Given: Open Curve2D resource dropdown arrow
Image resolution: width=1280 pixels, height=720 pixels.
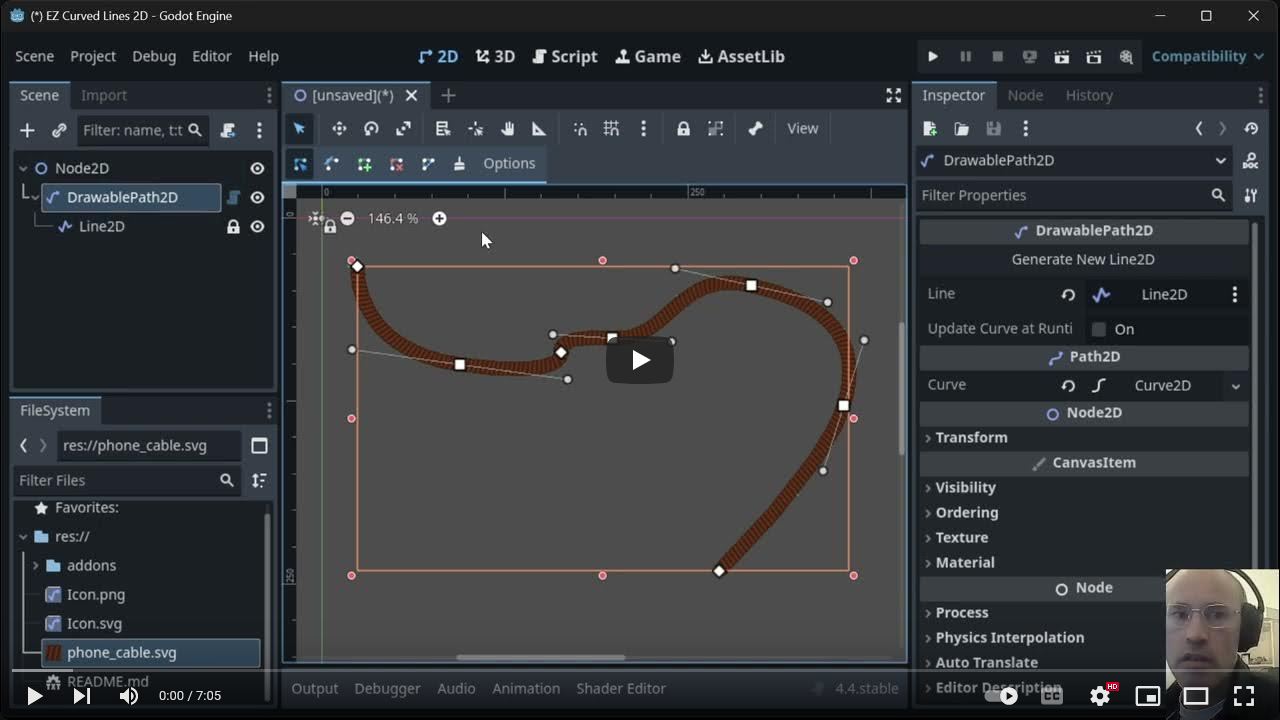Looking at the screenshot, I should click(1236, 385).
